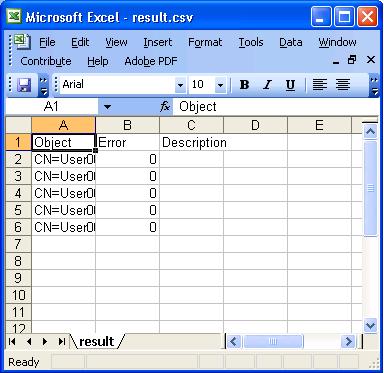
Task: Open the font size 10 dropdown
Action: pyautogui.click(x=220, y=85)
